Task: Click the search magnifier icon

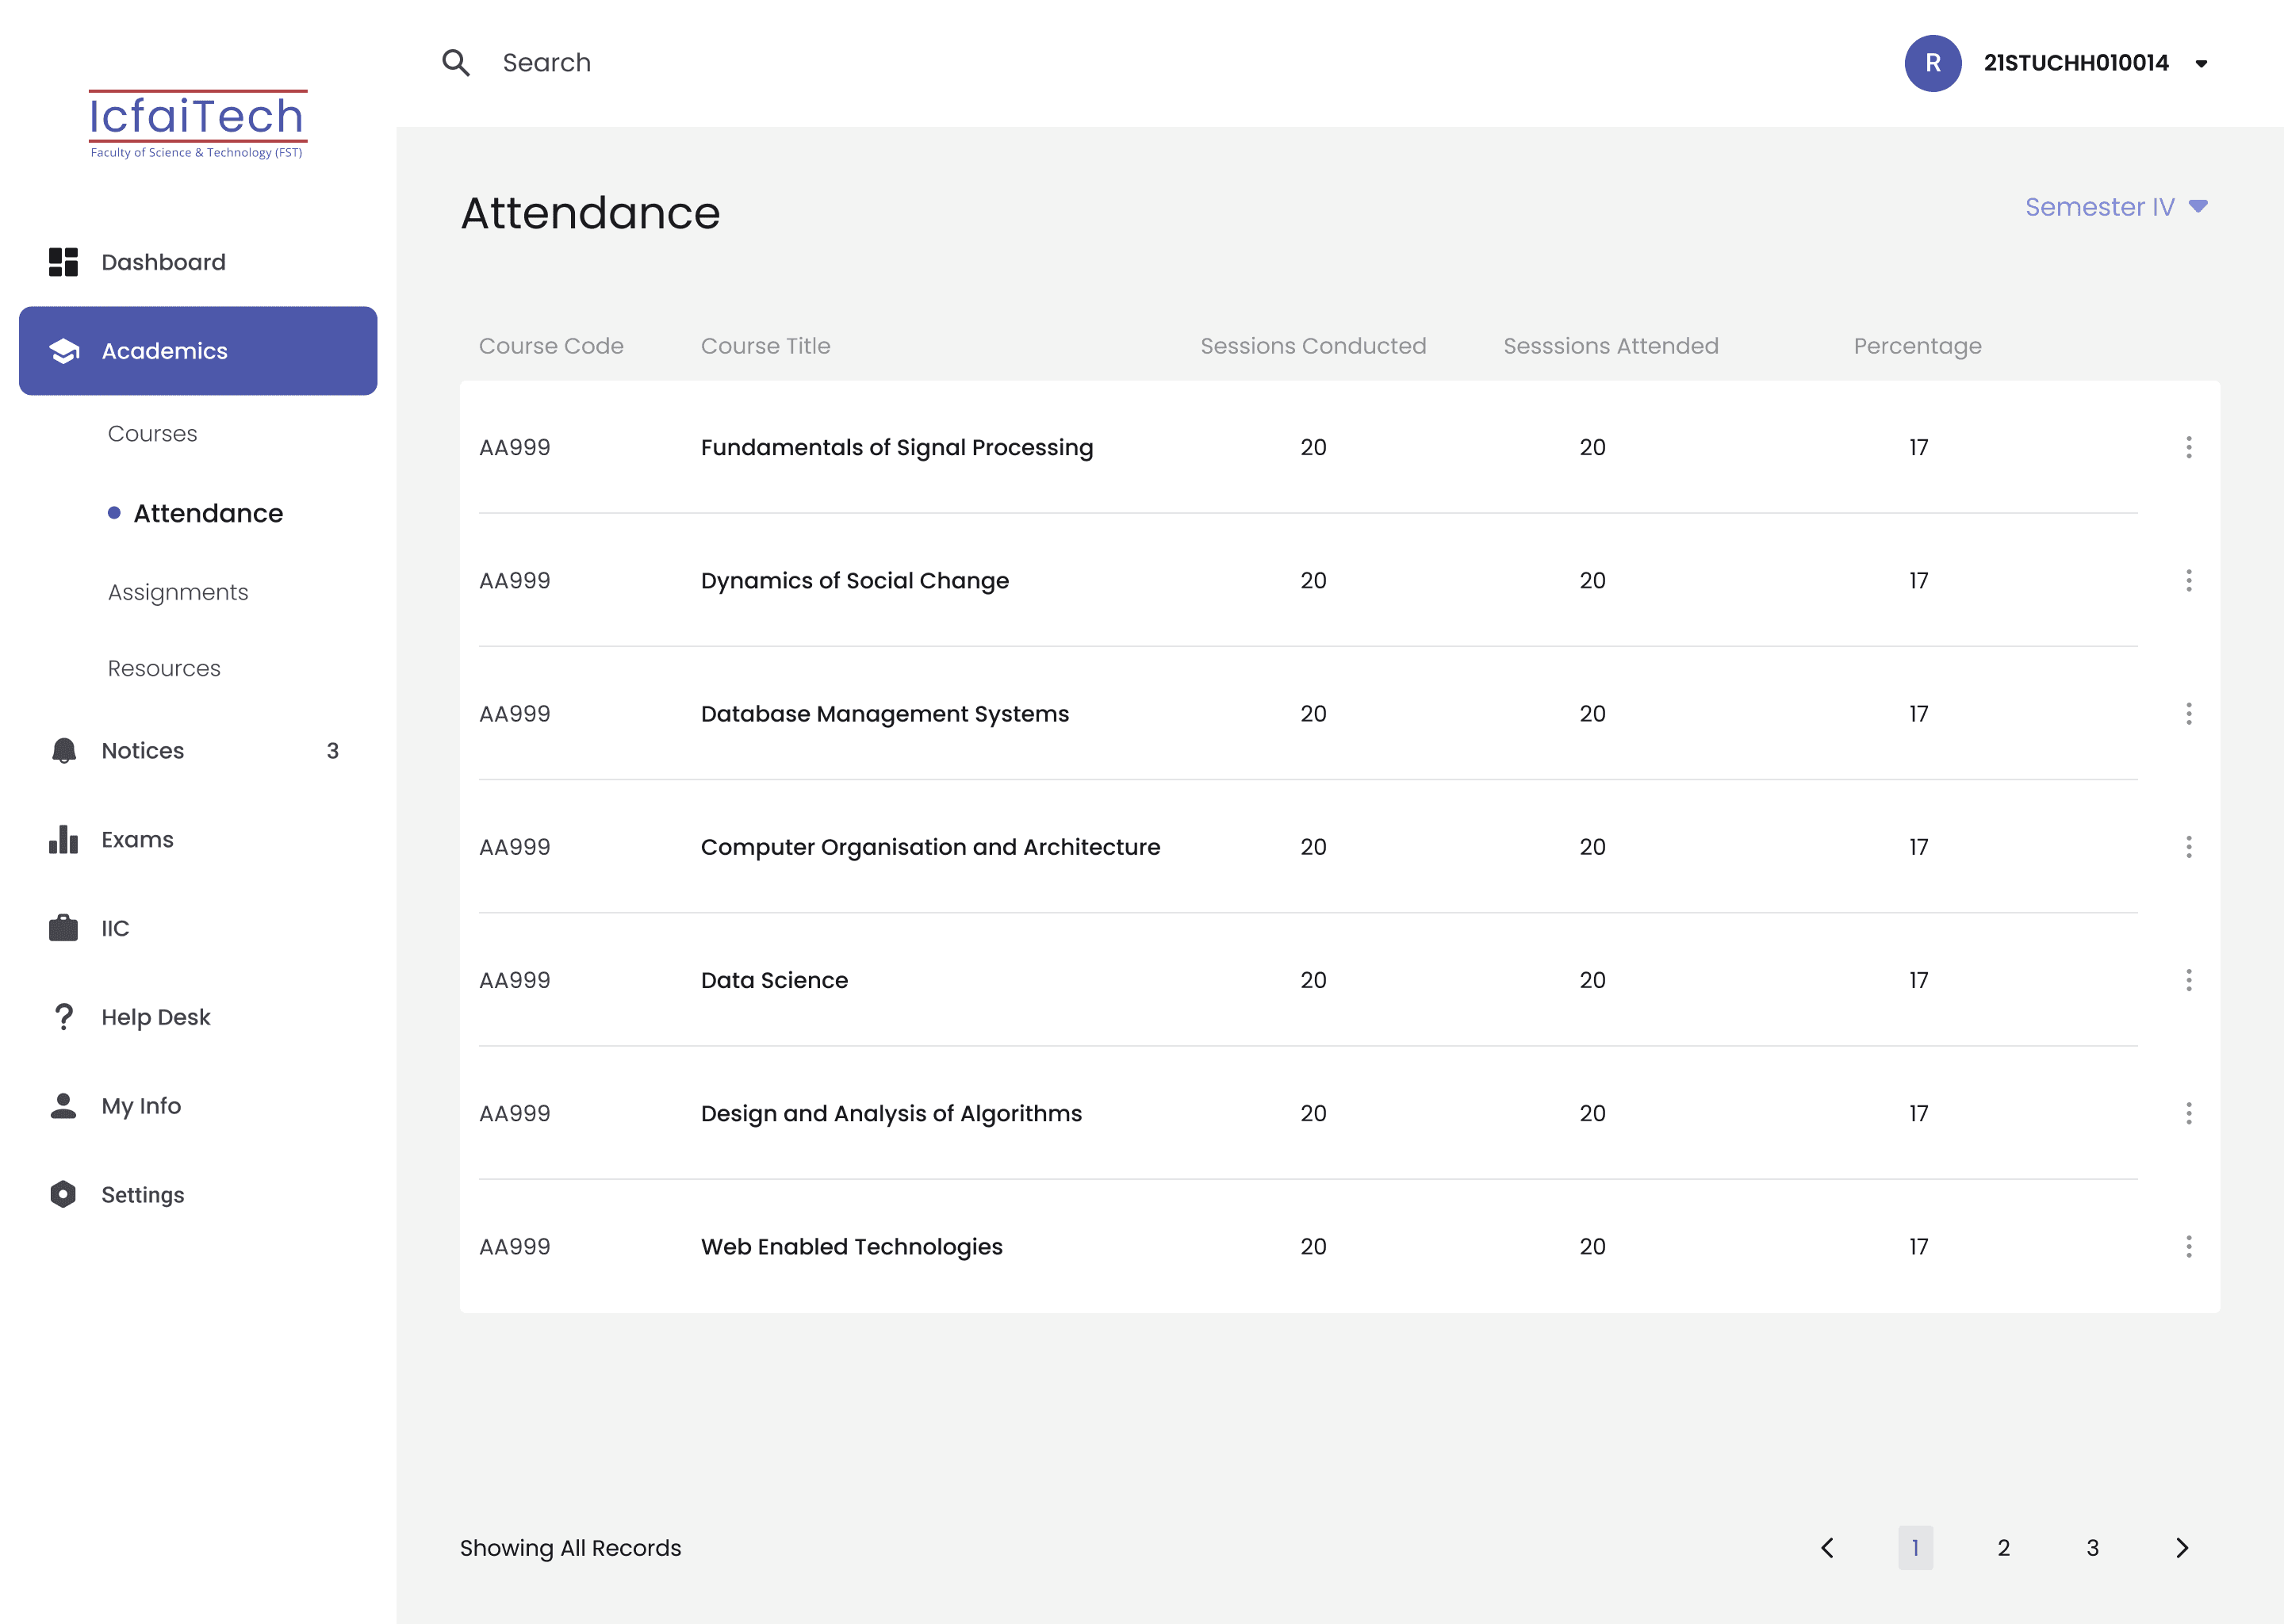Action: click(x=456, y=63)
